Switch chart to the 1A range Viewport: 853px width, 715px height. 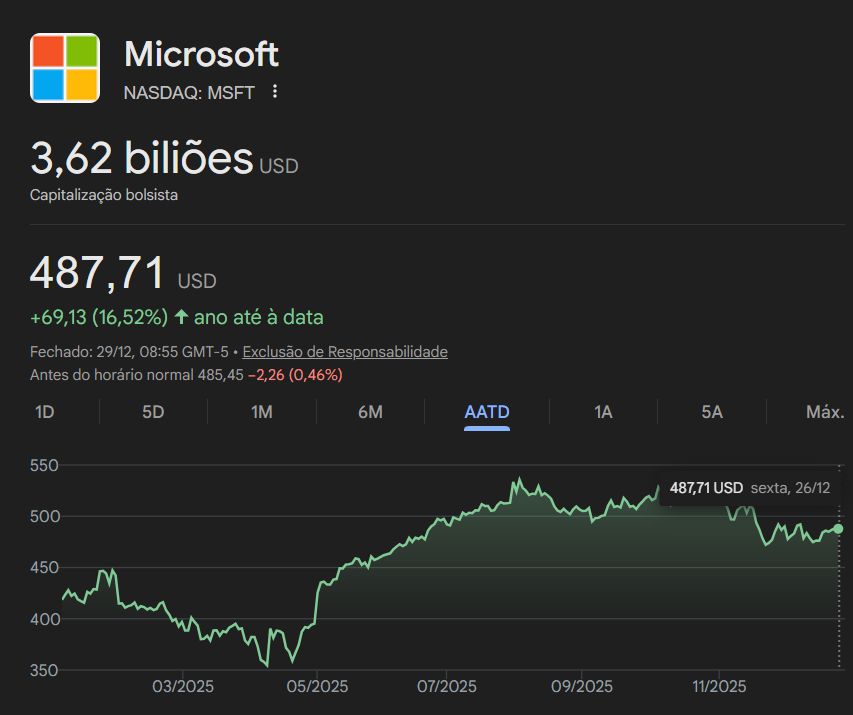[603, 412]
